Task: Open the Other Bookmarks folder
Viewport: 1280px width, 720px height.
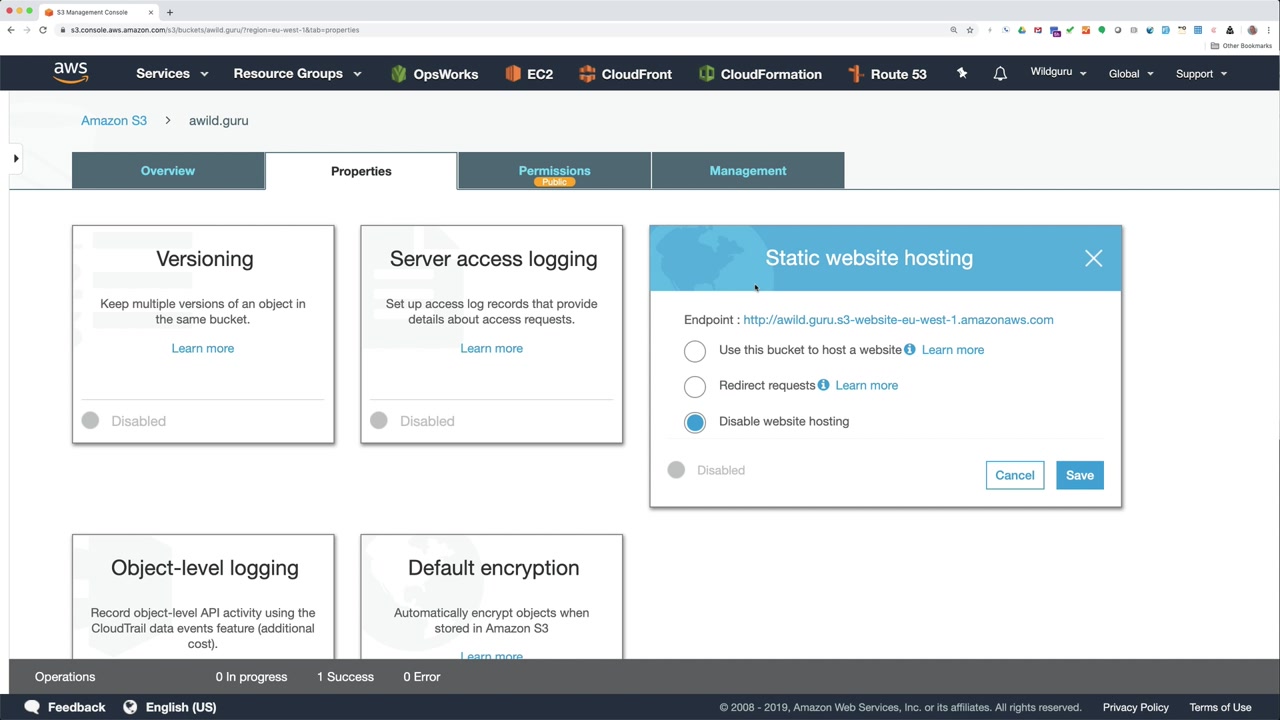Action: coord(1243,46)
